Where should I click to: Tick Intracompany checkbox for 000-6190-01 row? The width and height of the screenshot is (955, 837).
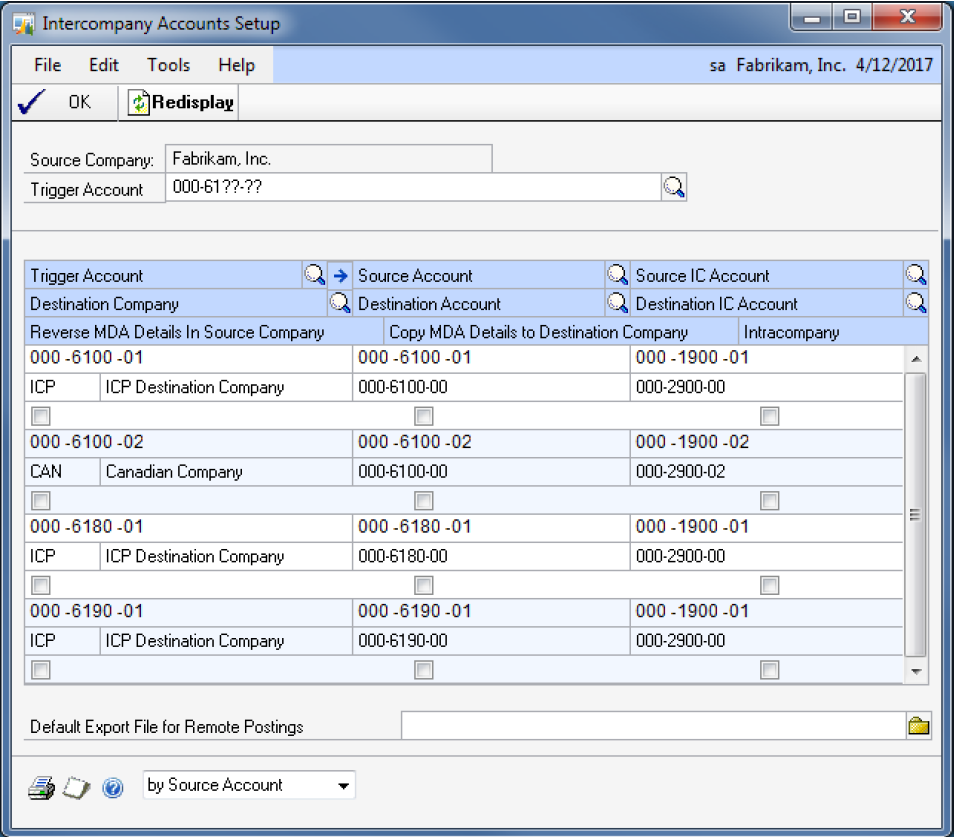(x=769, y=669)
